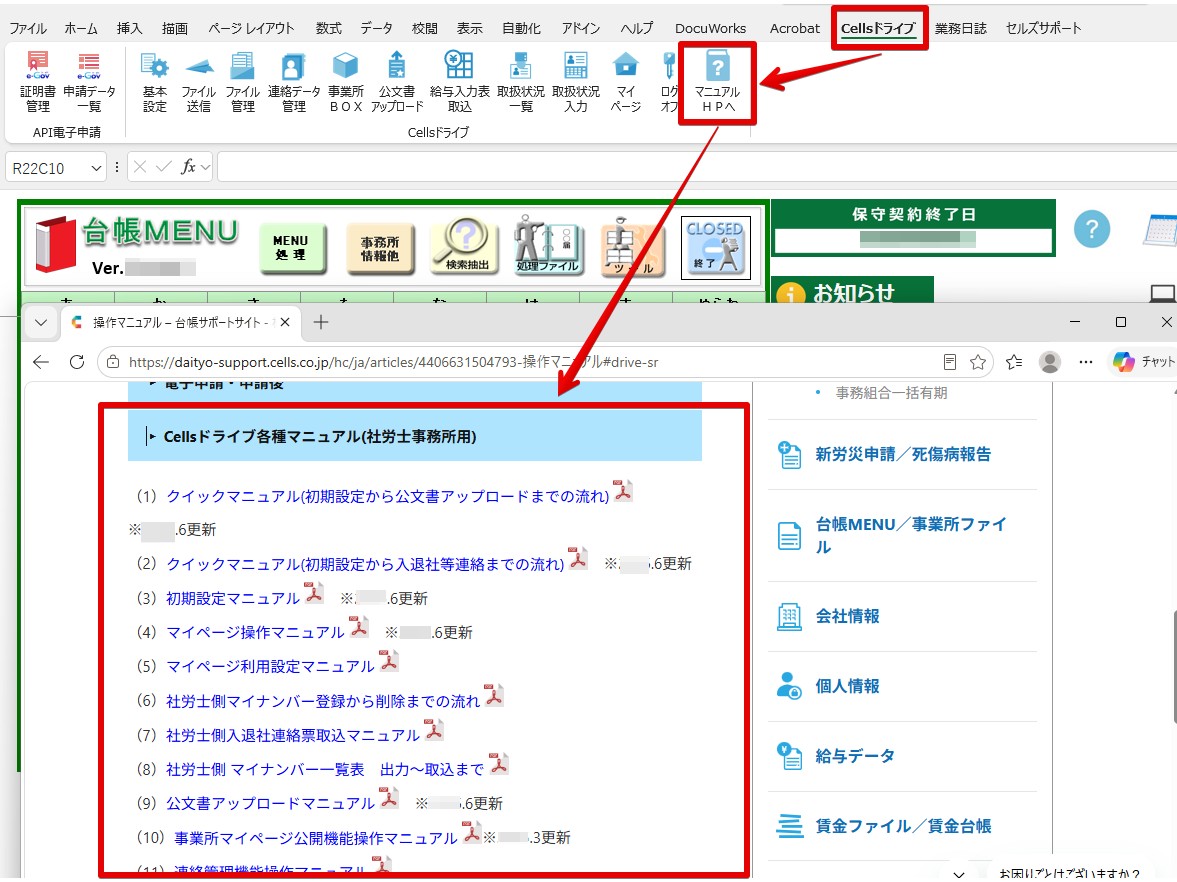Open link (2) クイックマニュアル 入退社等連絡までの流れ
The height and width of the screenshot is (882, 1177).
coord(365,564)
